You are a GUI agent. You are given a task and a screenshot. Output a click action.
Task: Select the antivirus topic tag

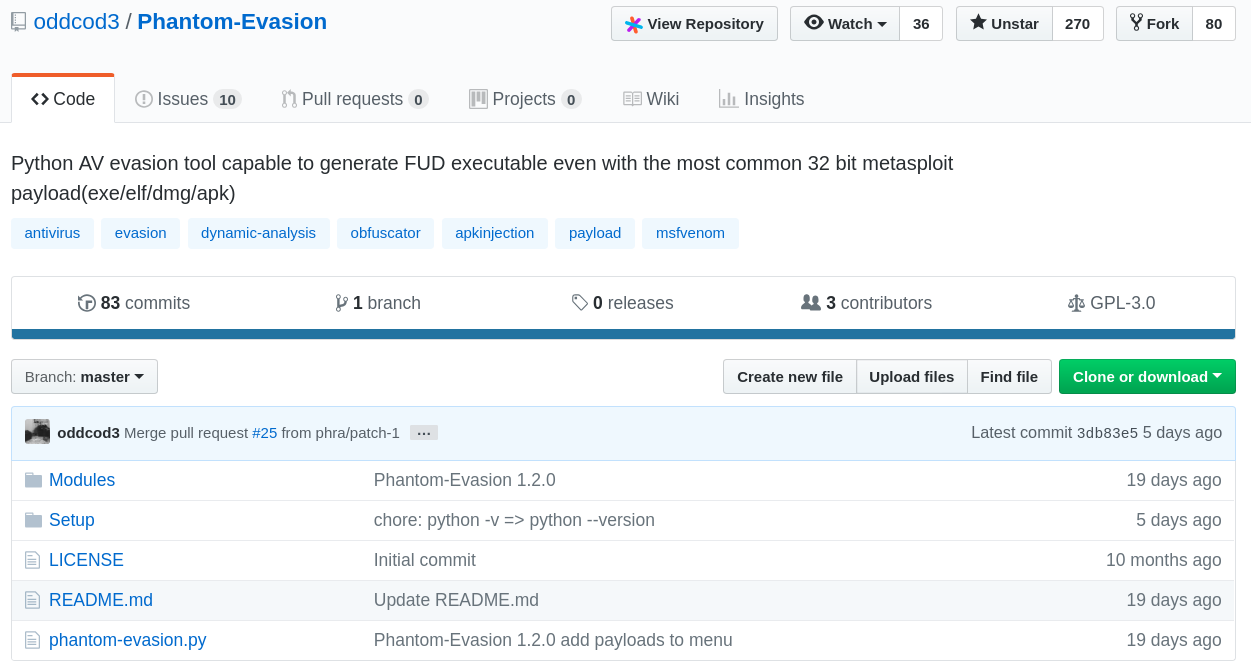52,233
